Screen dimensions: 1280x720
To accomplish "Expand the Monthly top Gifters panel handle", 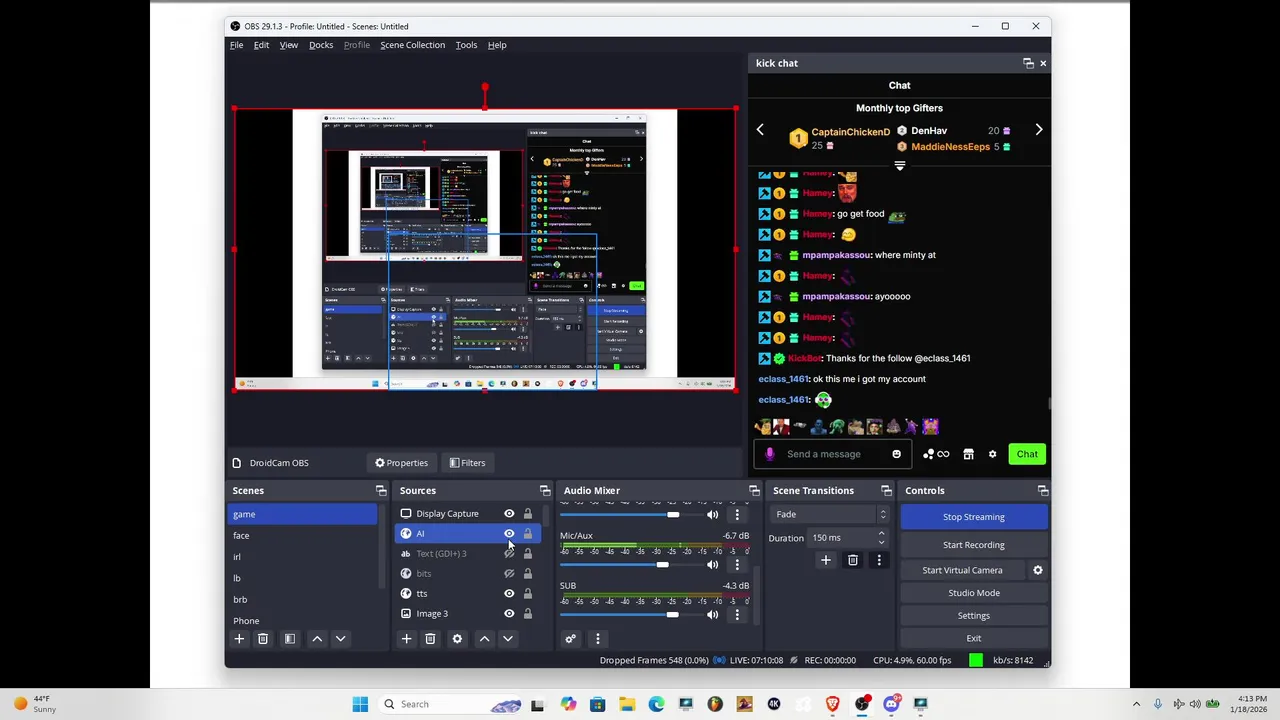I will [899, 166].
